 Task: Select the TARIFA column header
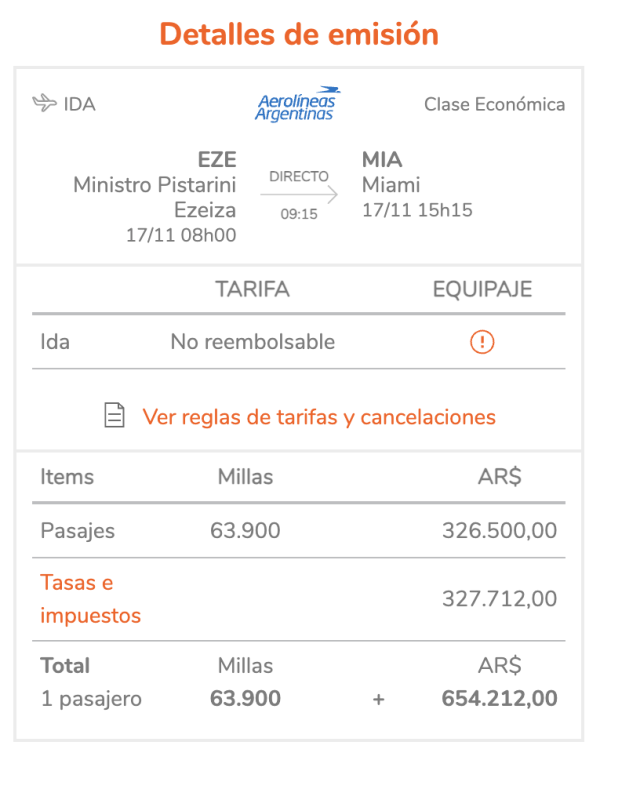coord(252,289)
